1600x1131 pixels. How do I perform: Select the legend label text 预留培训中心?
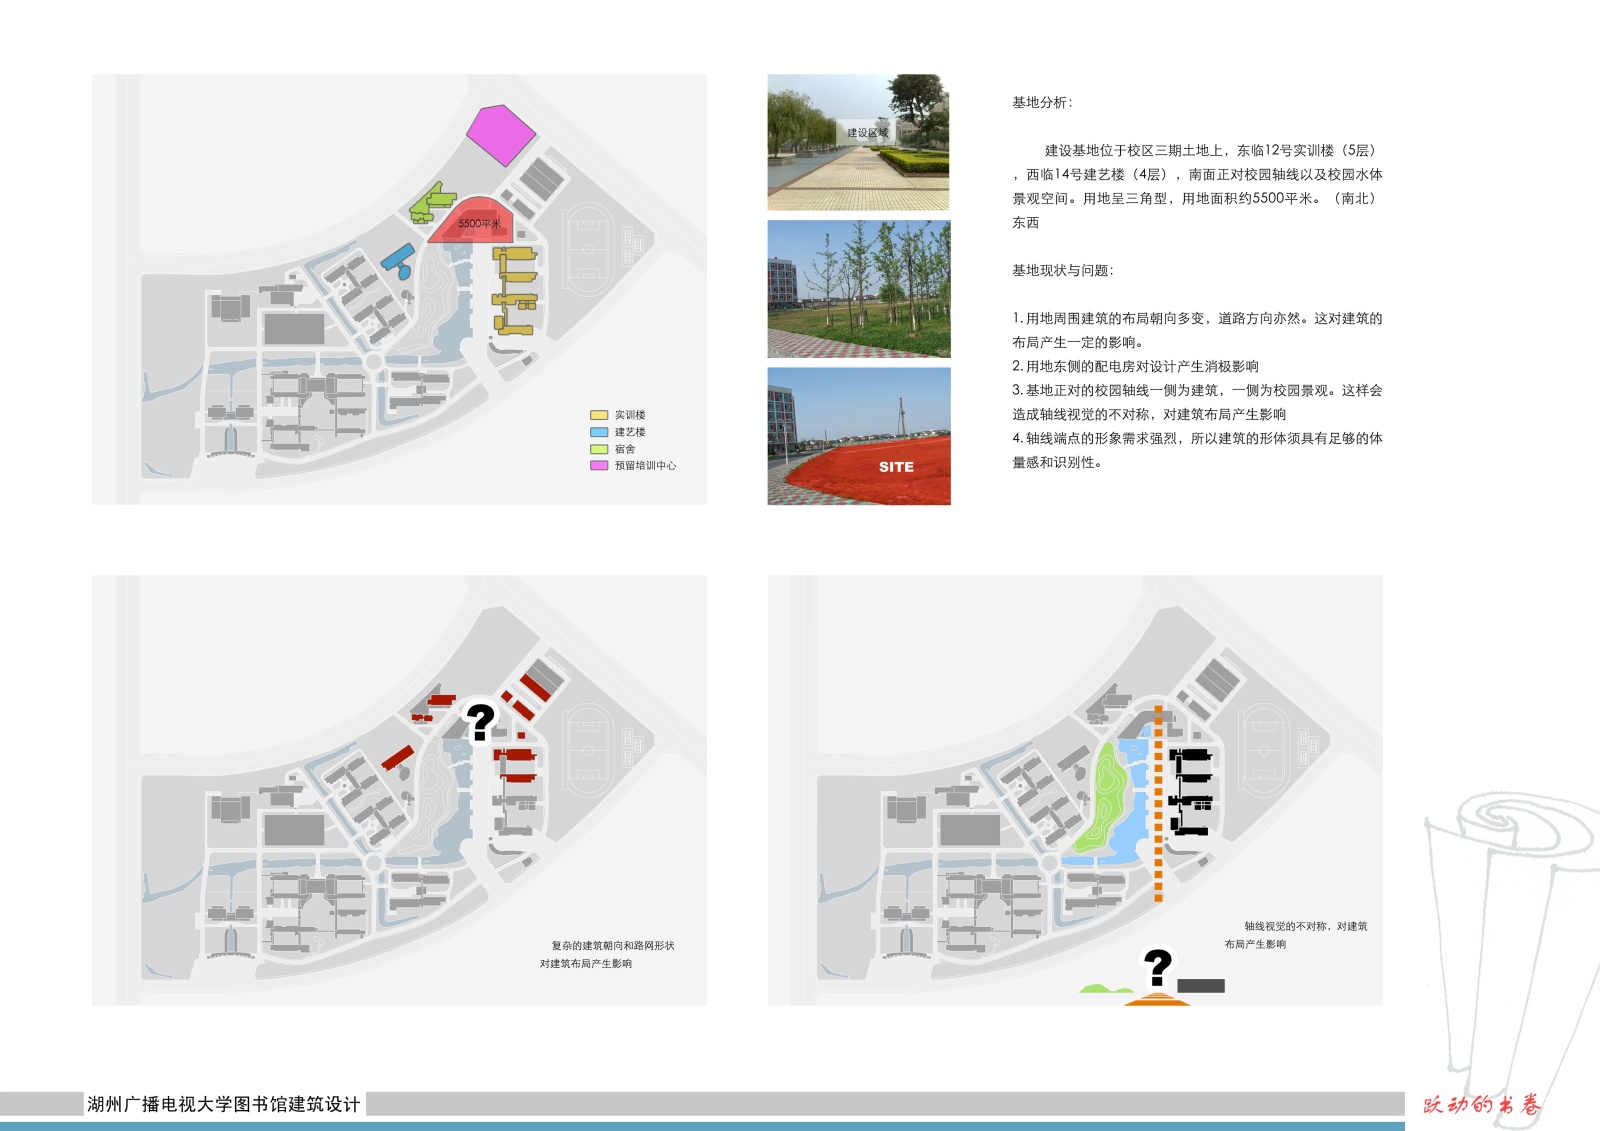[645, 465]
